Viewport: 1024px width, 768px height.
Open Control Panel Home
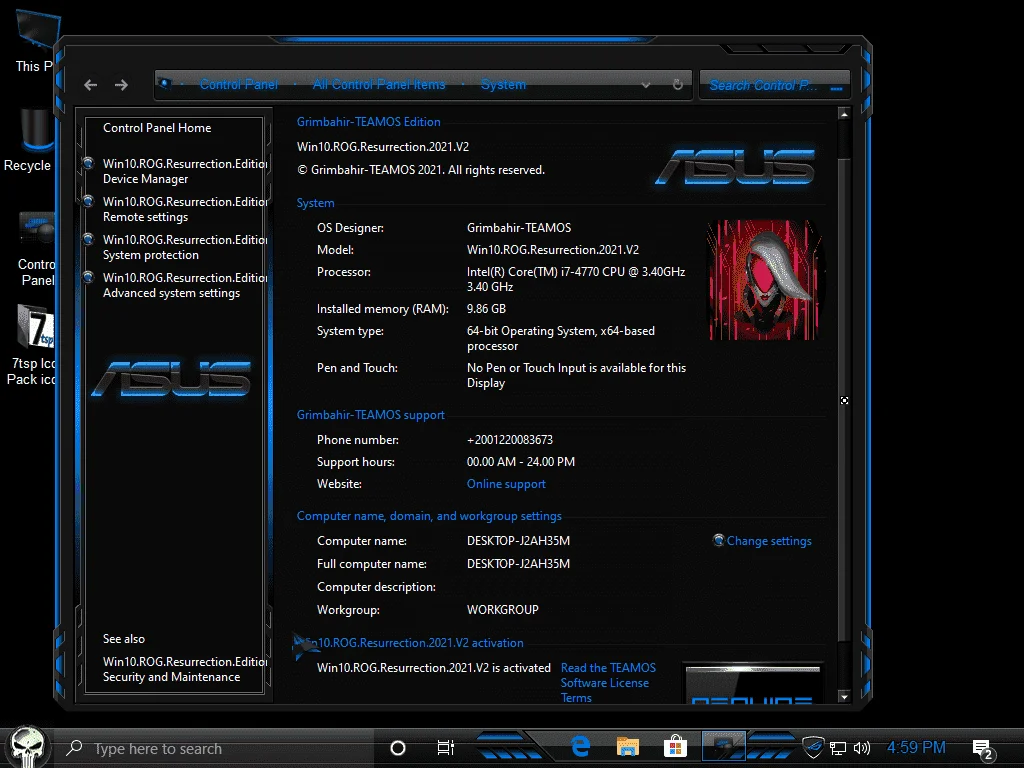(x=157, y=128)
